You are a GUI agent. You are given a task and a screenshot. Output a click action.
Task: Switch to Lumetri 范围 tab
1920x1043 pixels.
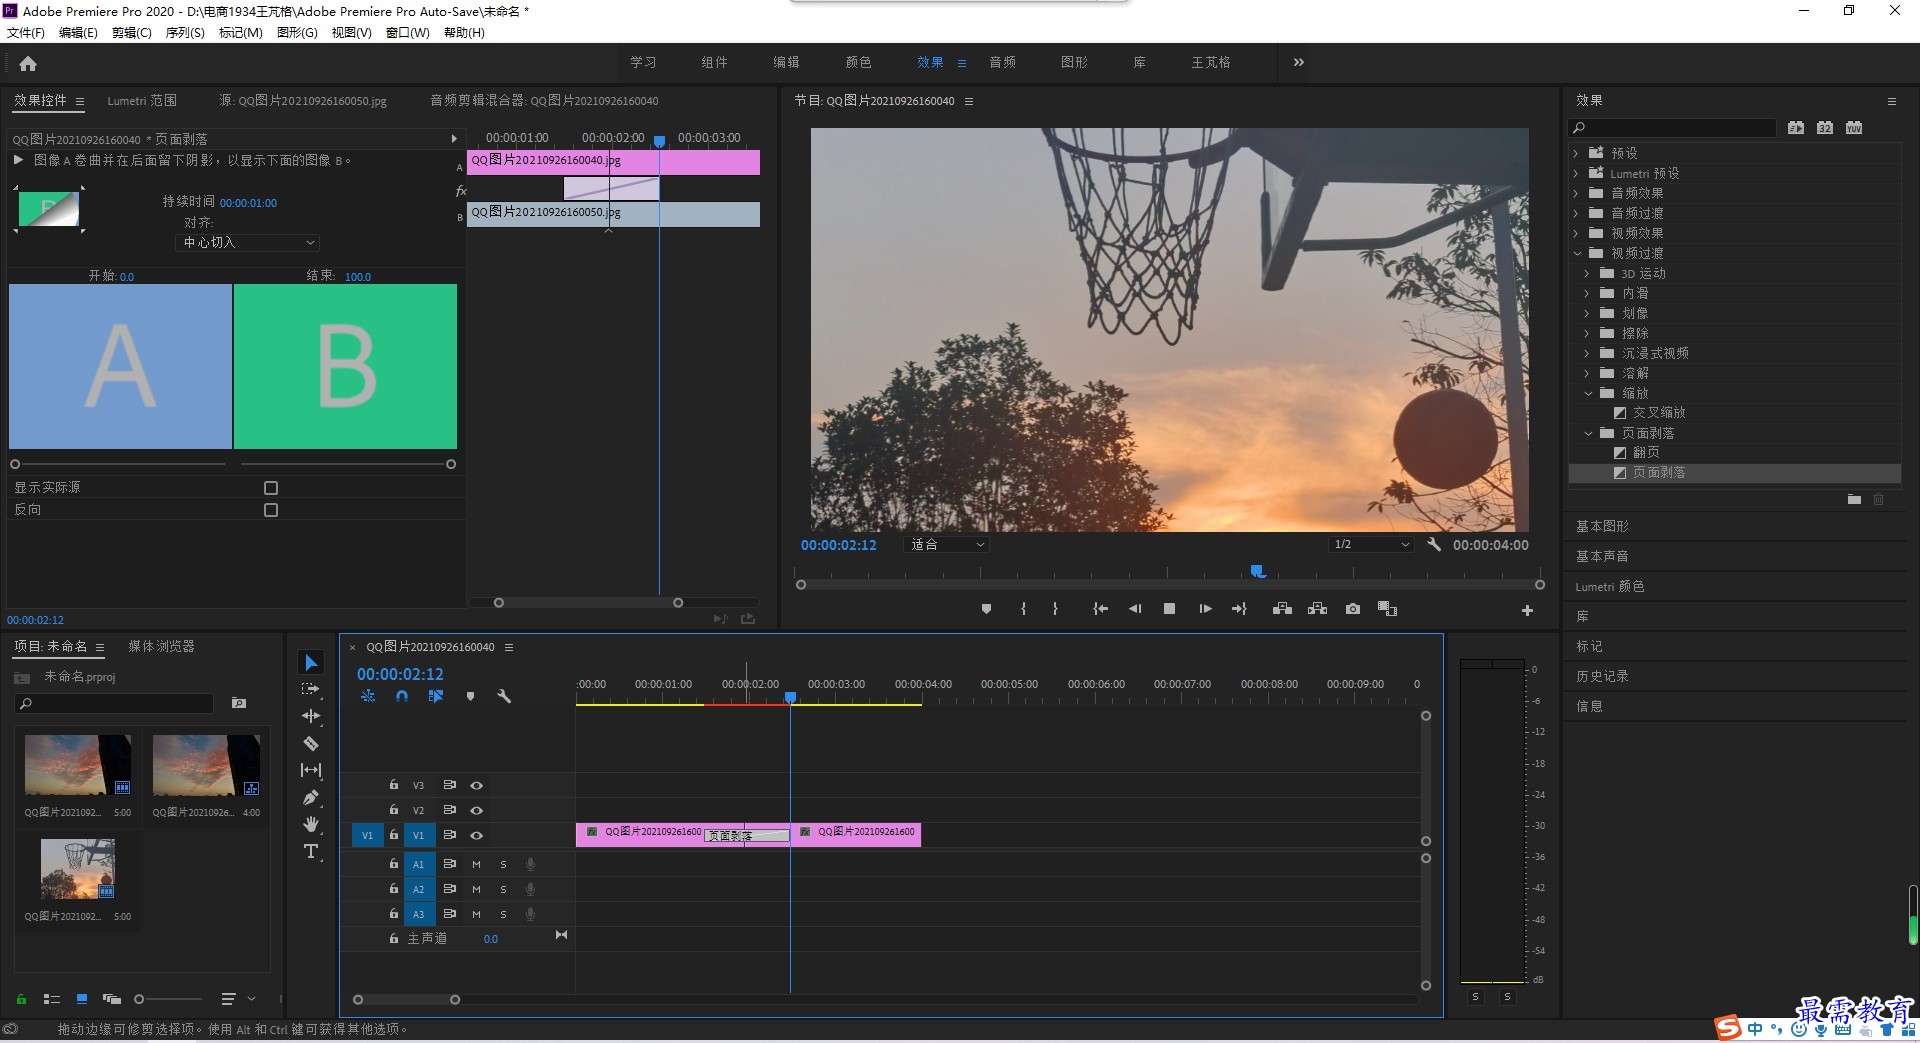tap(142, 101)
